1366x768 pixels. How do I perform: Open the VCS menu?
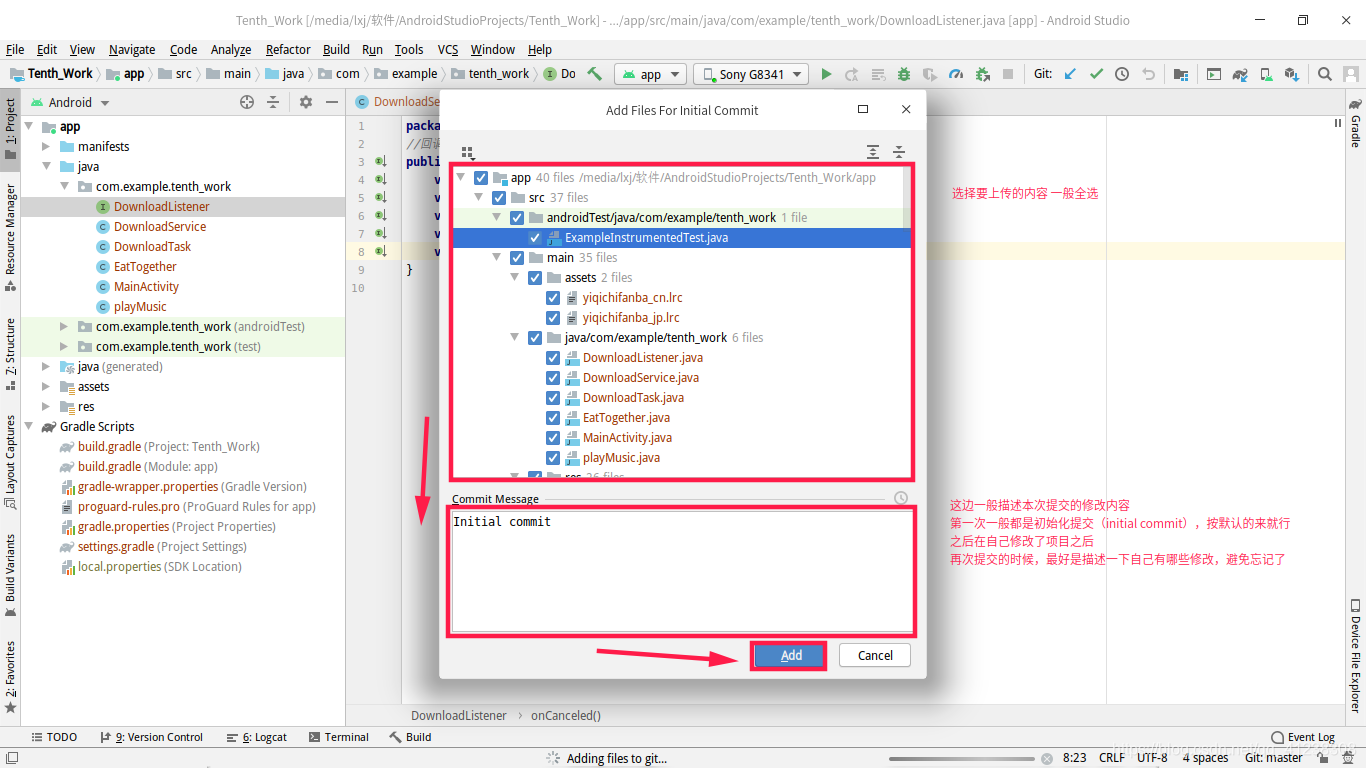pyautogui.click(x=448, y=49)
